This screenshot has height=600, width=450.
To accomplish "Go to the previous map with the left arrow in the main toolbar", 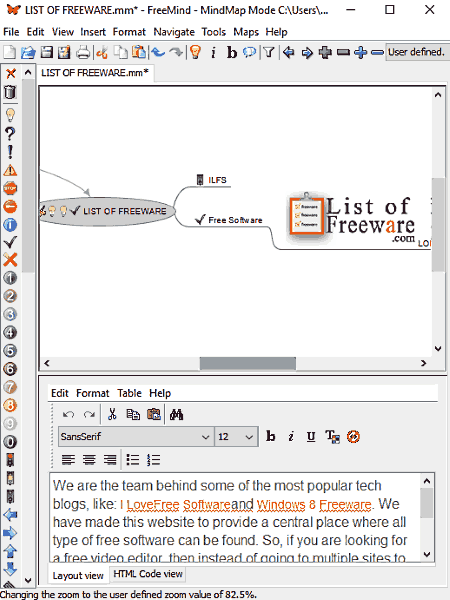I will point(289,52).
